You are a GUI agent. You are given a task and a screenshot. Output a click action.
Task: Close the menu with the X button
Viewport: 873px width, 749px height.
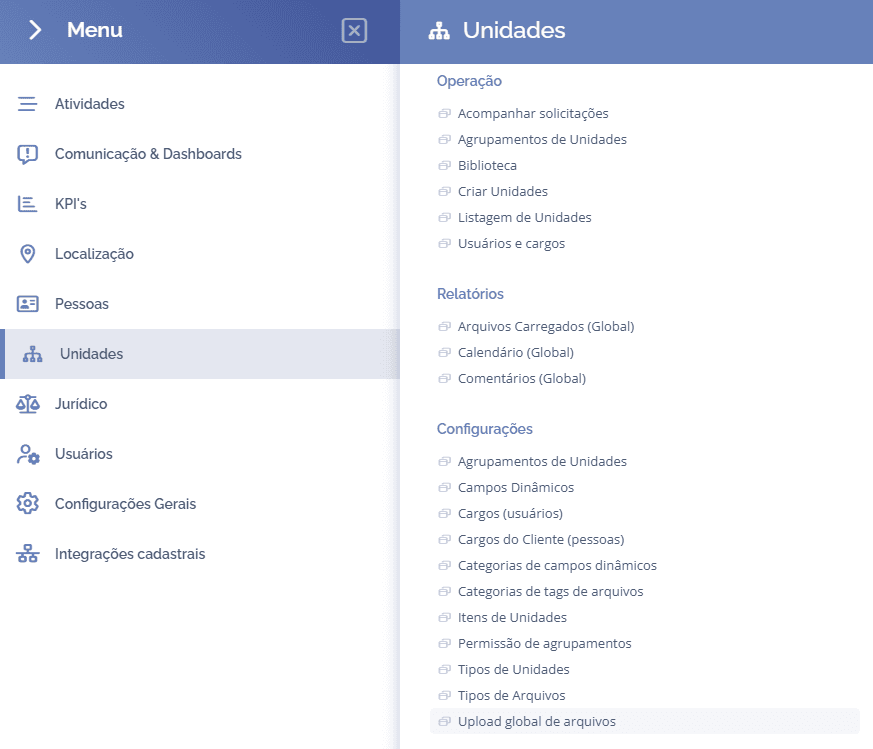coord(354,31)
